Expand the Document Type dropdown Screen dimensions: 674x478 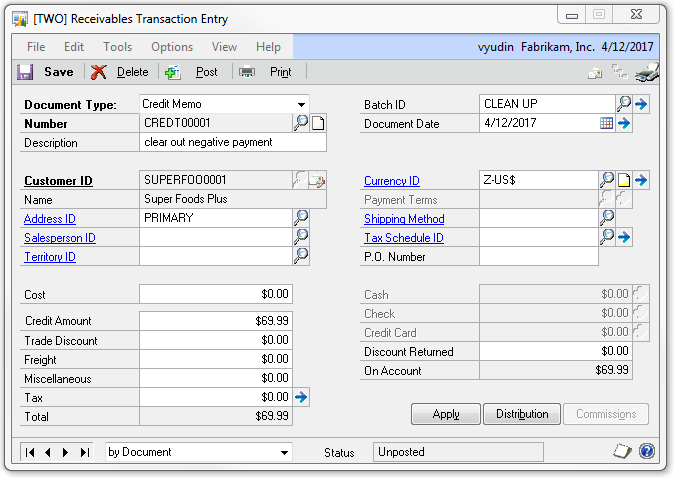[301, 104]
